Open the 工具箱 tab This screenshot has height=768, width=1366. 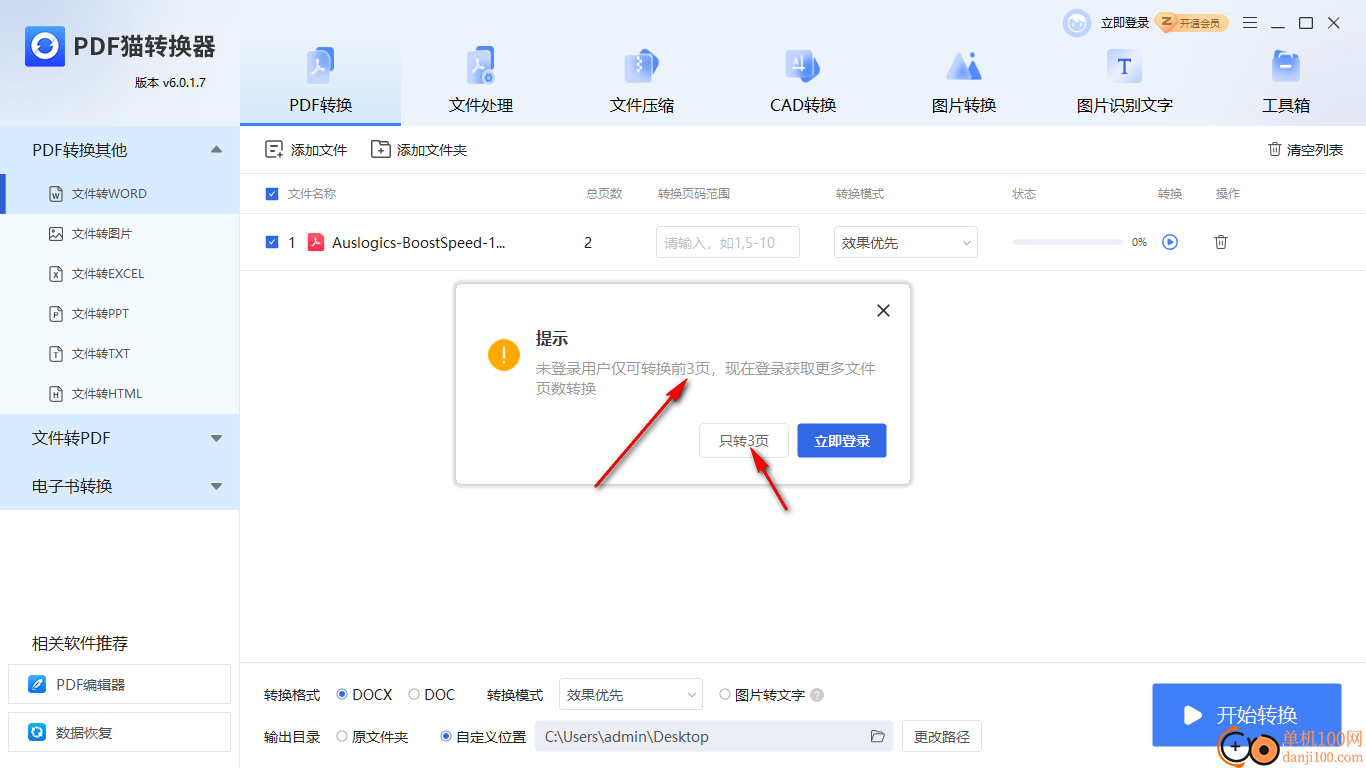tap(1285, 82)
